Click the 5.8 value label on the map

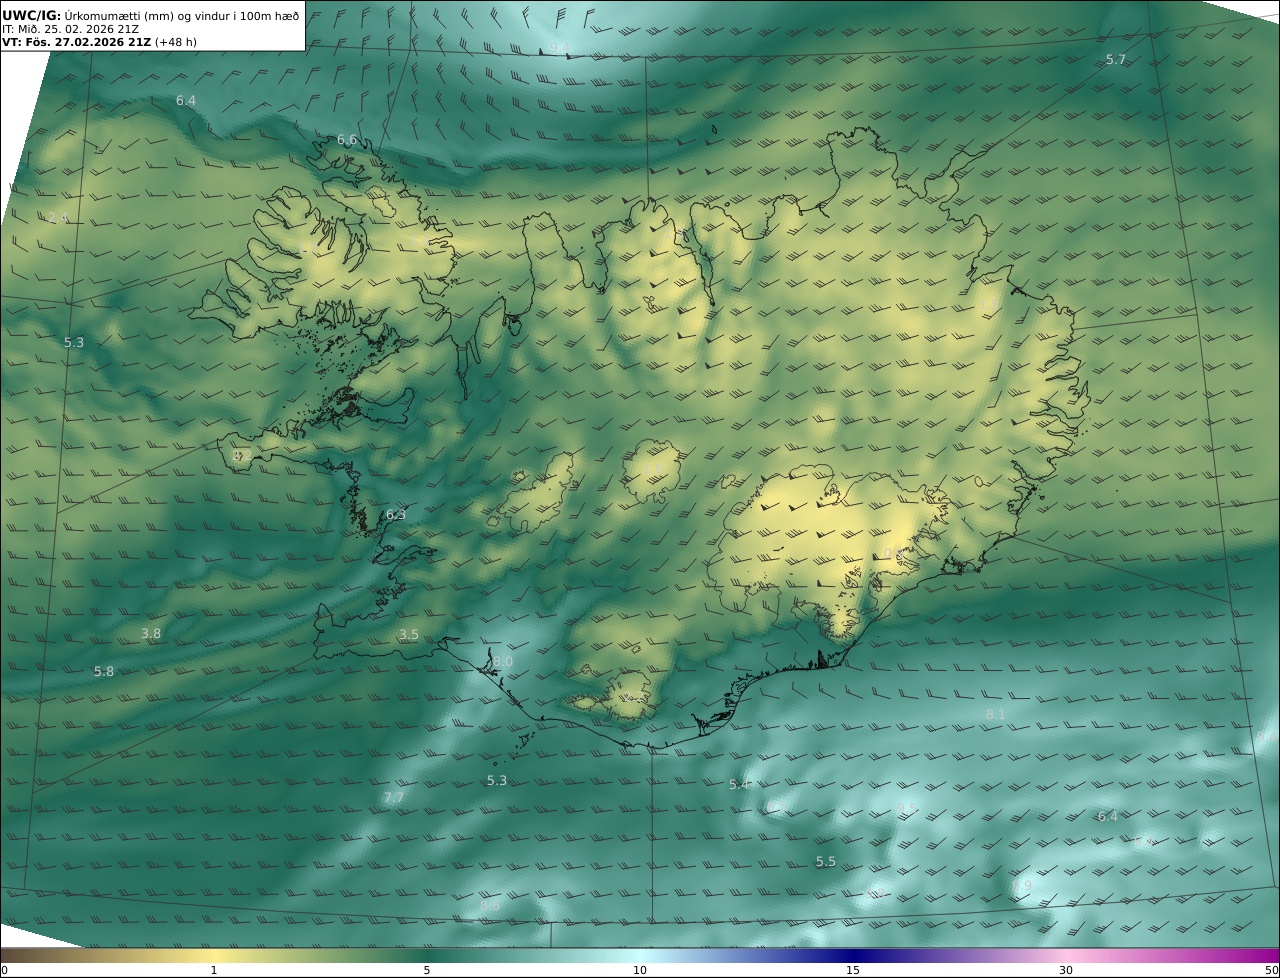click(x=104, y=672)
